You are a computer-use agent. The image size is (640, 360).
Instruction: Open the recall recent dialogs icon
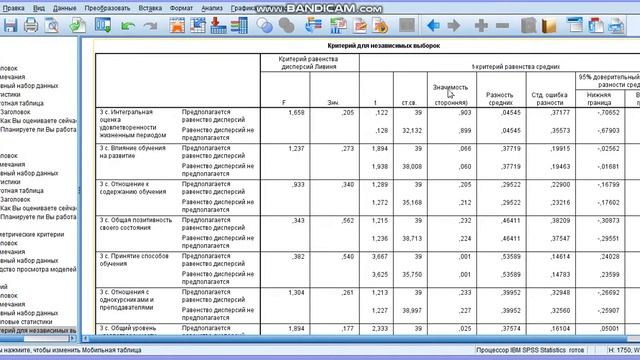[x=103, y=26]
